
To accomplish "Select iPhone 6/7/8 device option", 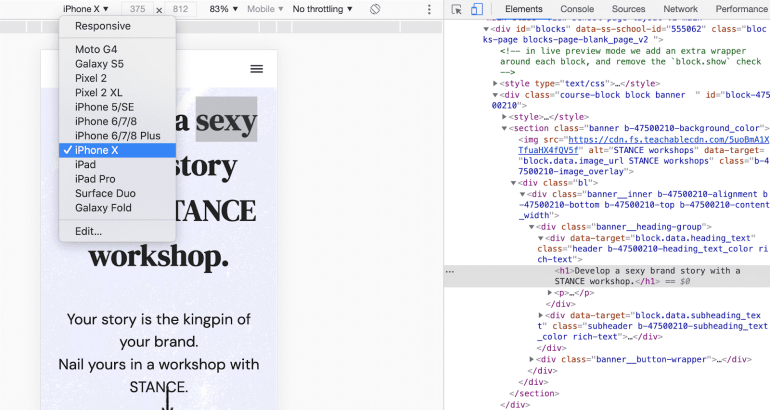I will [x=117, y=121].
